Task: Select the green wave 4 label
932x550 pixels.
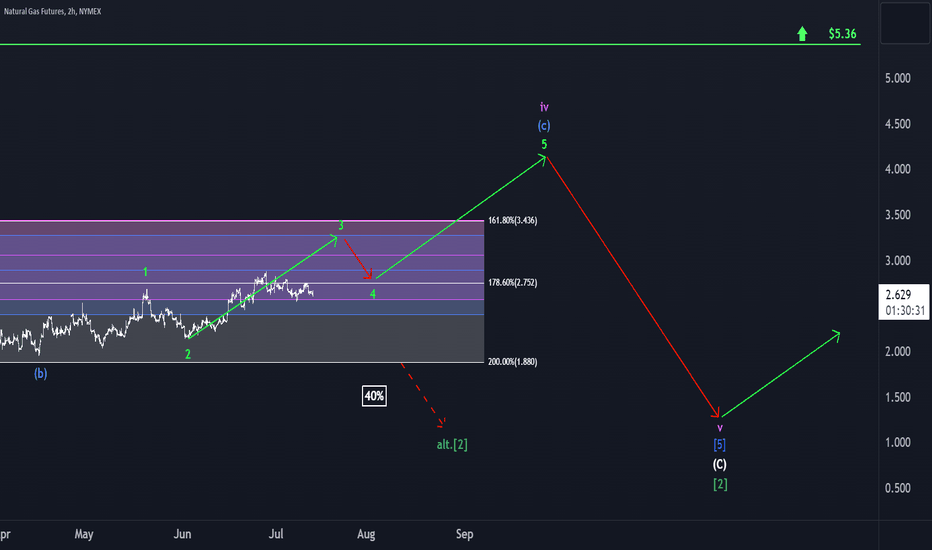Action: pos(373,294)
